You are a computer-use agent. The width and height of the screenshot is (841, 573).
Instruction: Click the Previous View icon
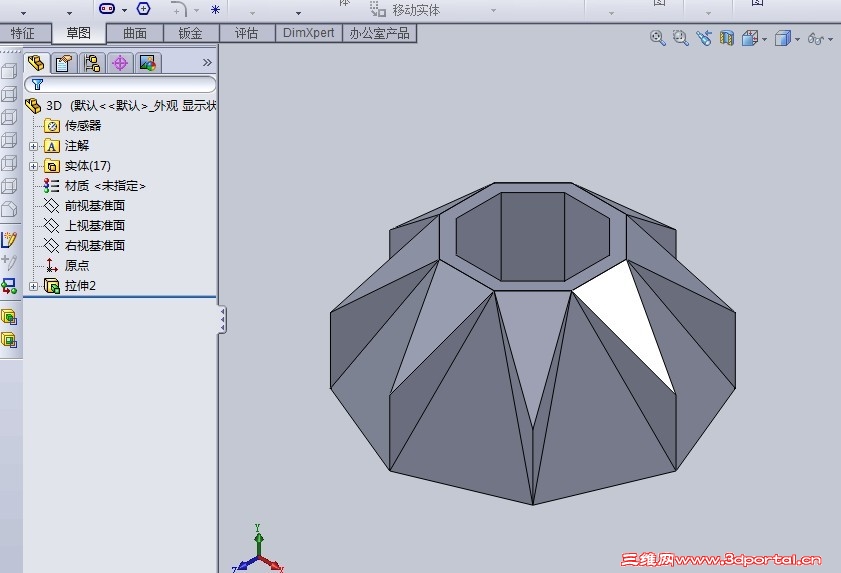coord(704,38)
